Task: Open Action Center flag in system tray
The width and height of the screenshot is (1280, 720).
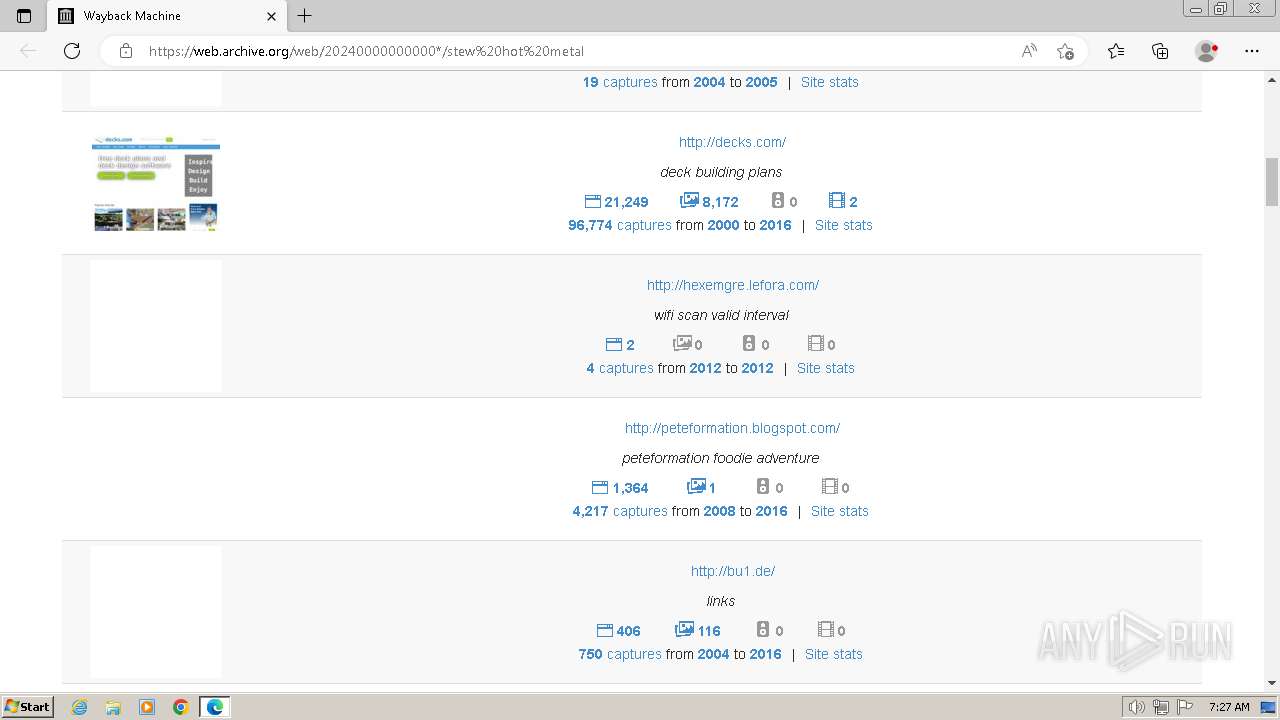Action: point(1184,707)
